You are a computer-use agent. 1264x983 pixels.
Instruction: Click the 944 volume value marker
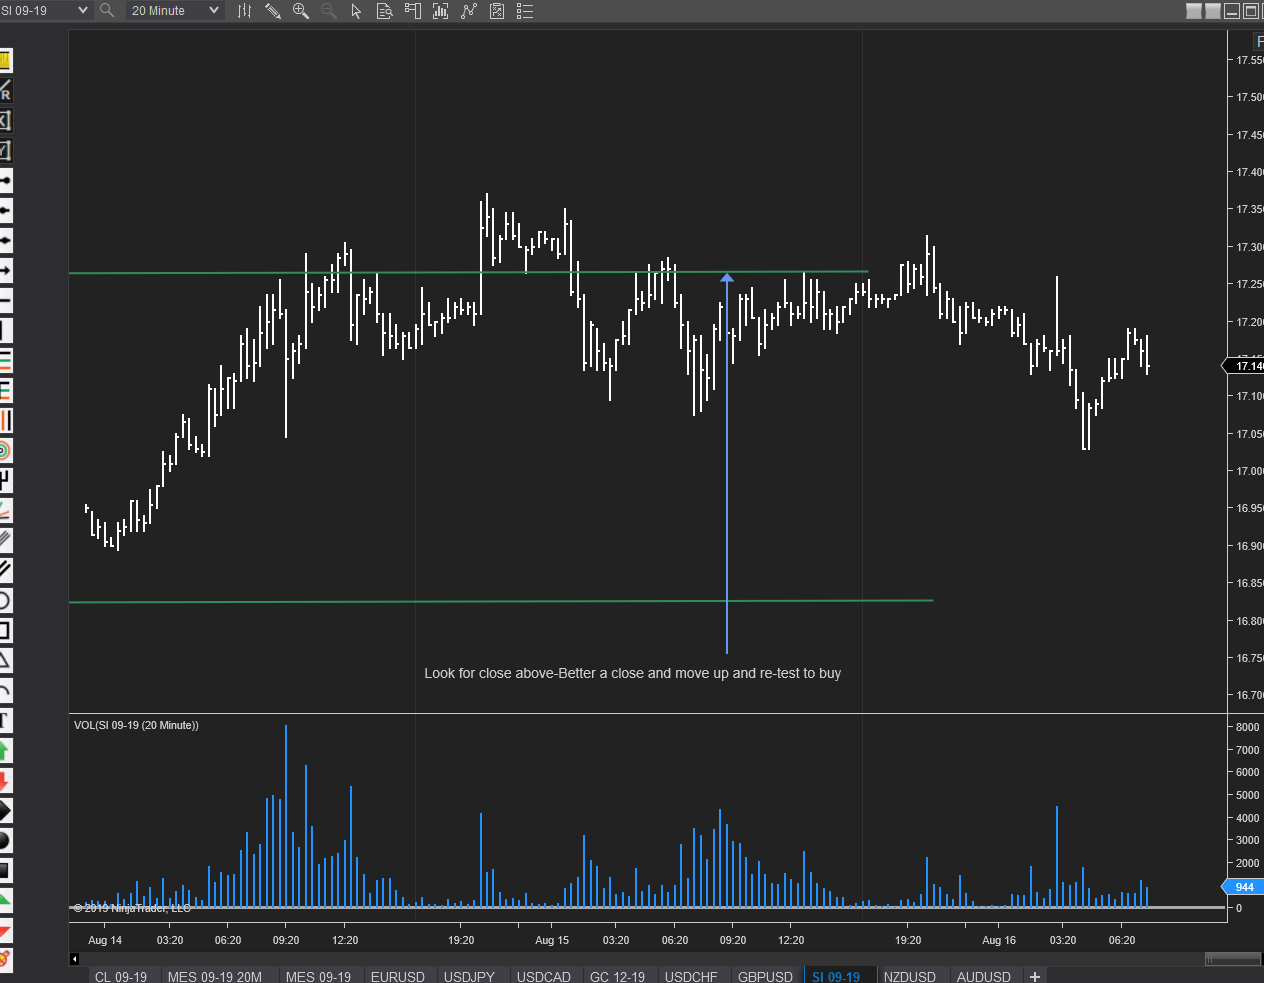click(1243, 887)
